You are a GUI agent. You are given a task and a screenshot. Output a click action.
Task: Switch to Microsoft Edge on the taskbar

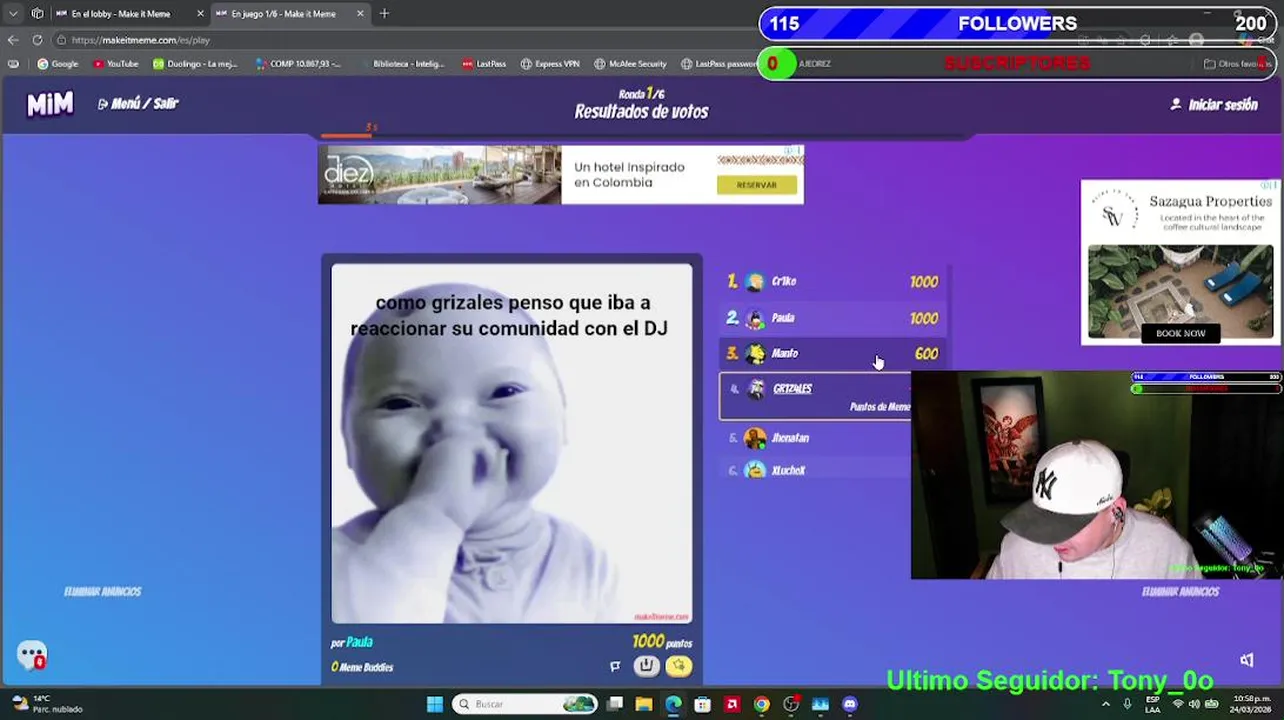click(673, 704)
